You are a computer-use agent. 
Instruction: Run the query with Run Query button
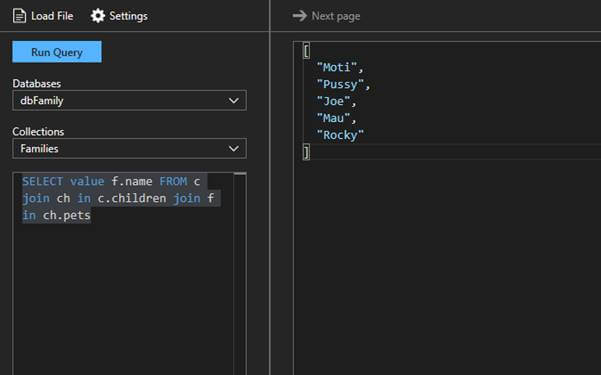click(x=57, y=52)
